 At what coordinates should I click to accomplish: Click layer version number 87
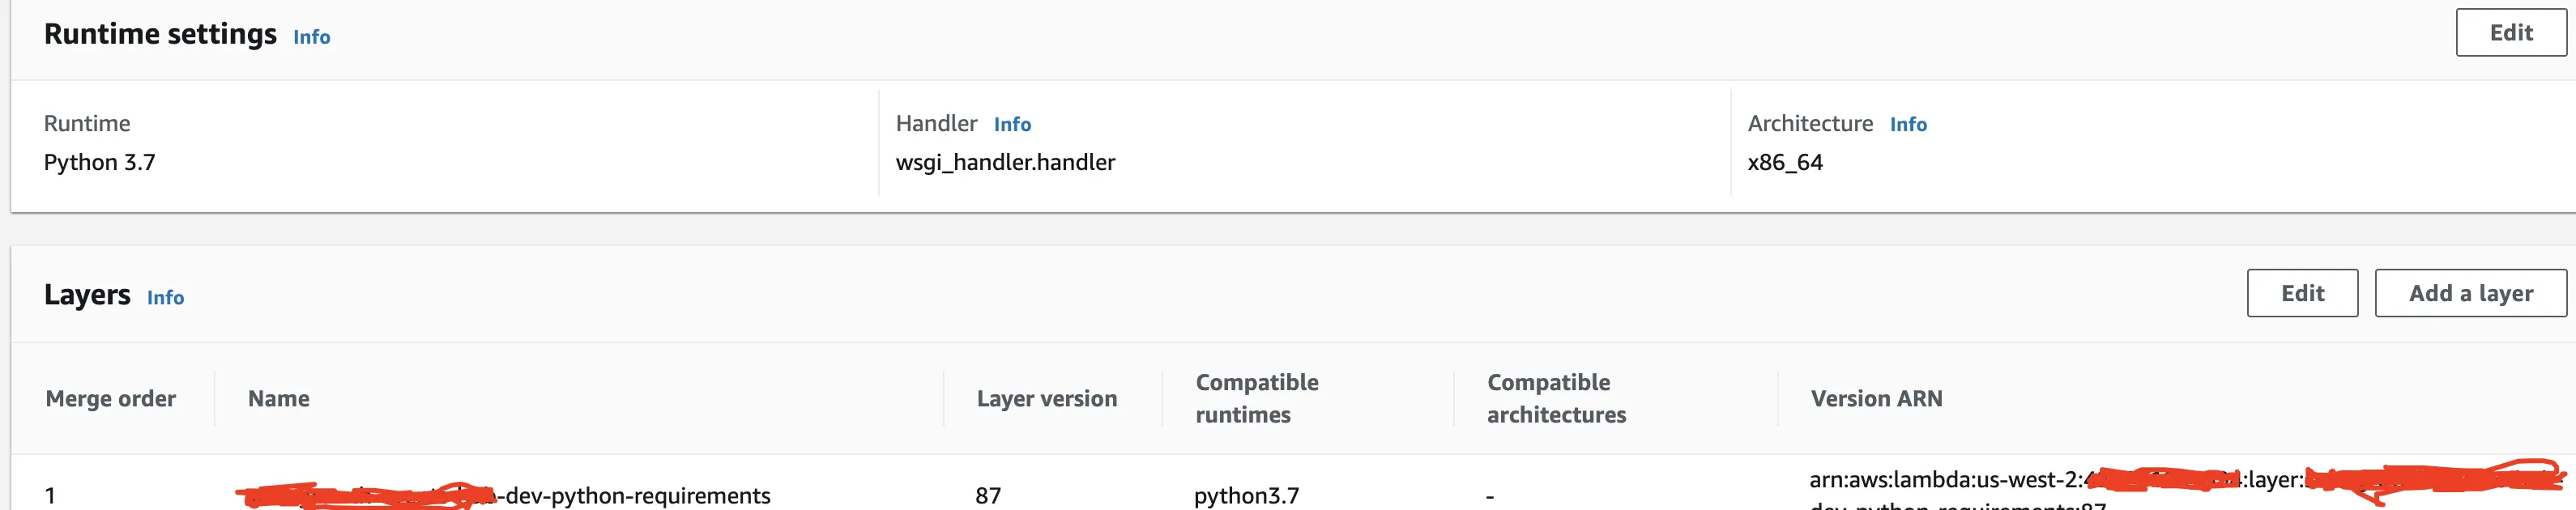coord(988,496)
